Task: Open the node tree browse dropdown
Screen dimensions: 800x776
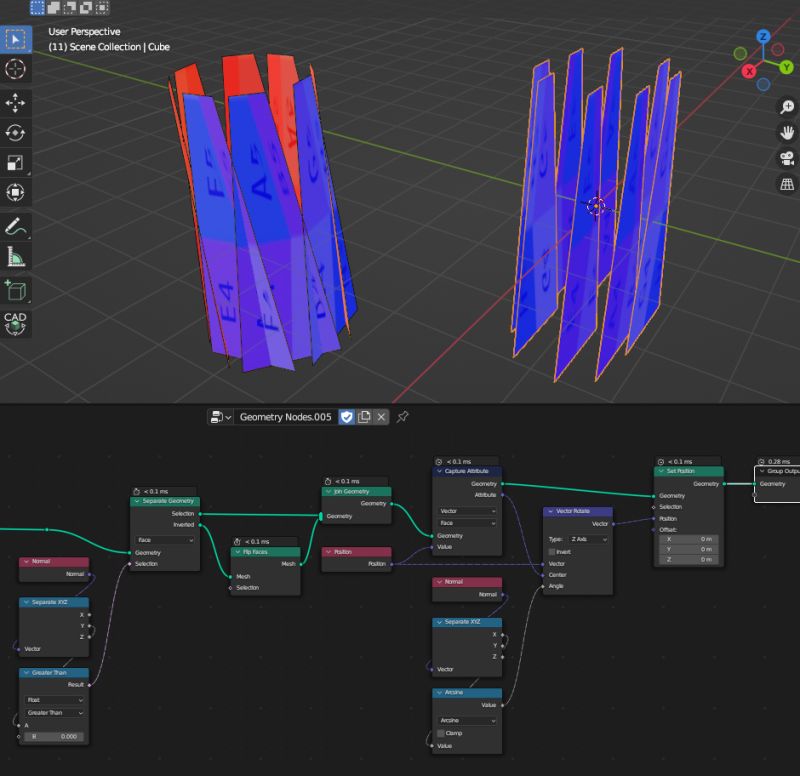Action: pos(221,417)
